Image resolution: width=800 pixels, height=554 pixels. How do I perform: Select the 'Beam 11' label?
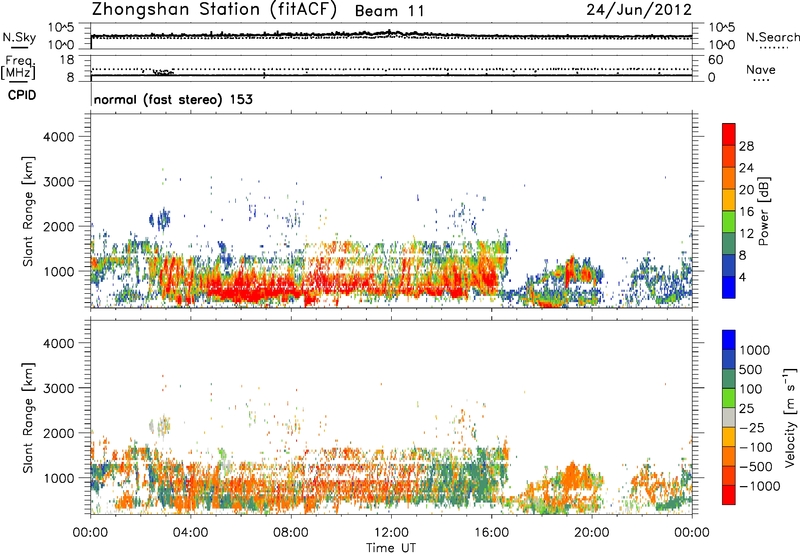point(389,11)
